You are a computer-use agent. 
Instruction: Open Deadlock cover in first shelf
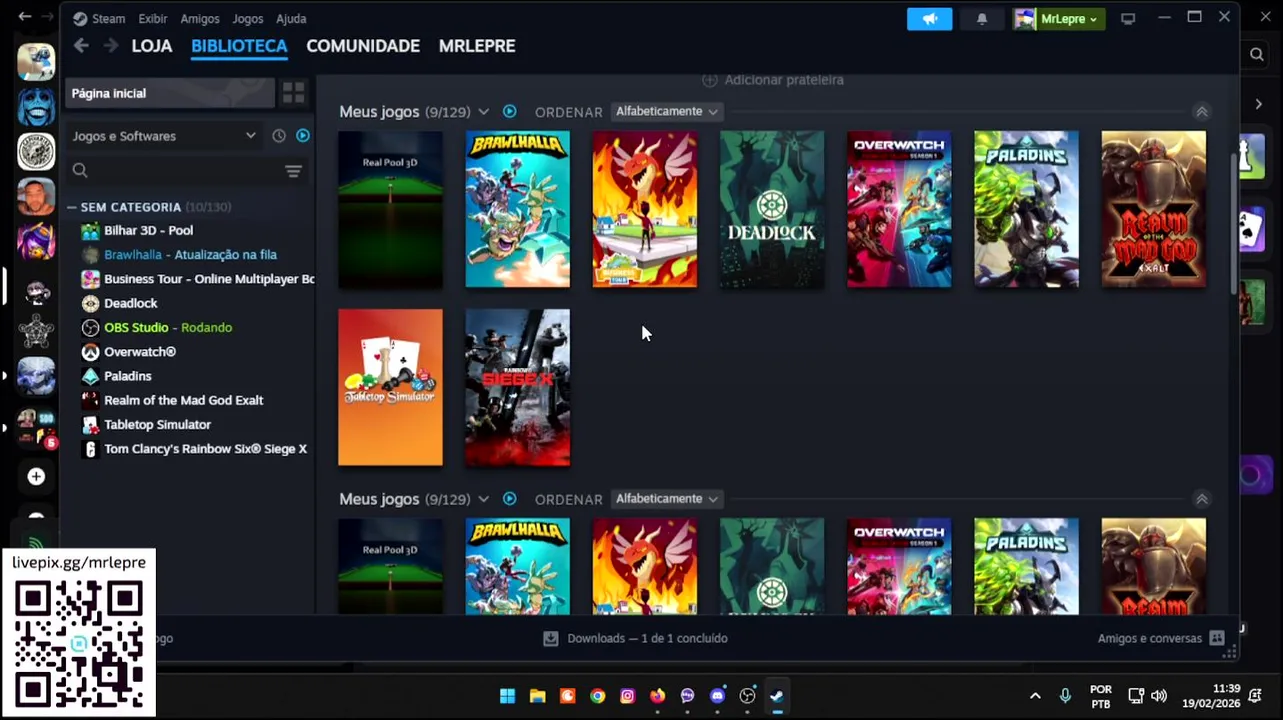pos(772,209)
